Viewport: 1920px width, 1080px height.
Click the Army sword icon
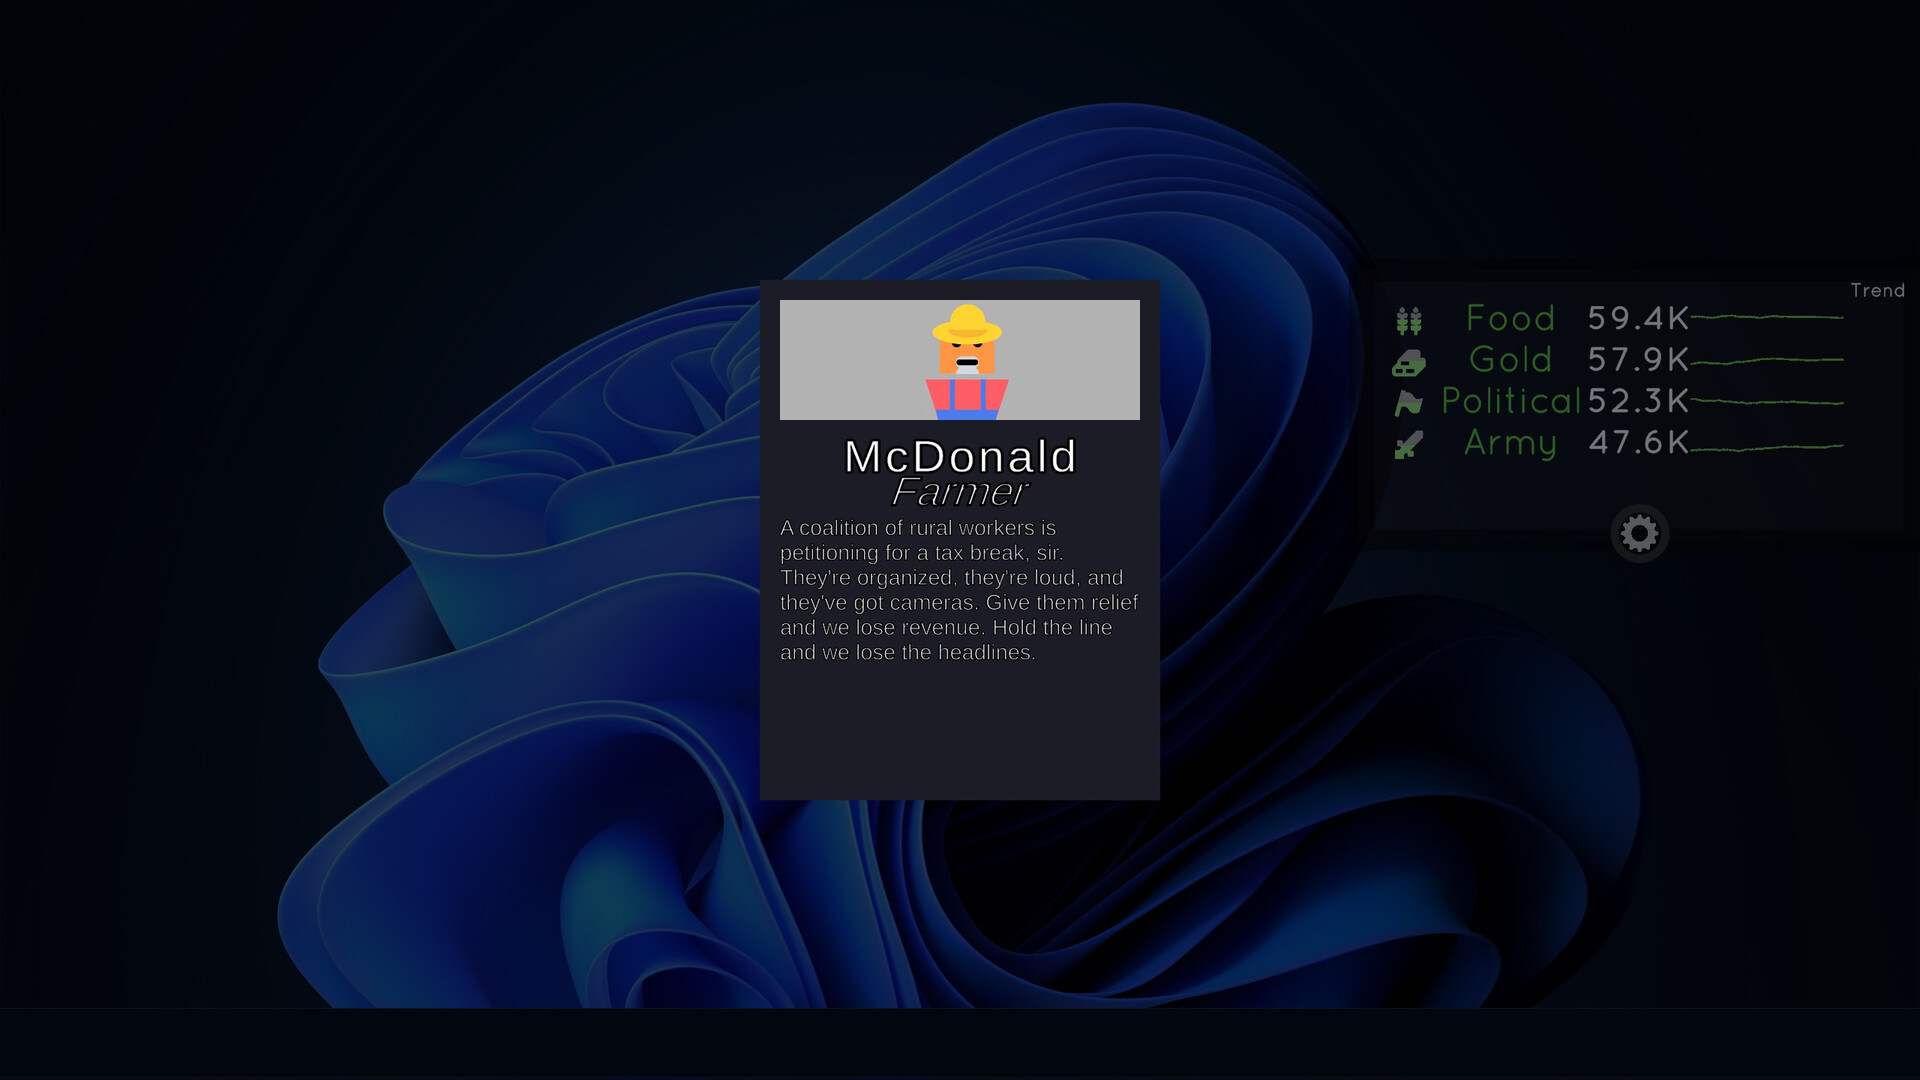click(1409, 444)
